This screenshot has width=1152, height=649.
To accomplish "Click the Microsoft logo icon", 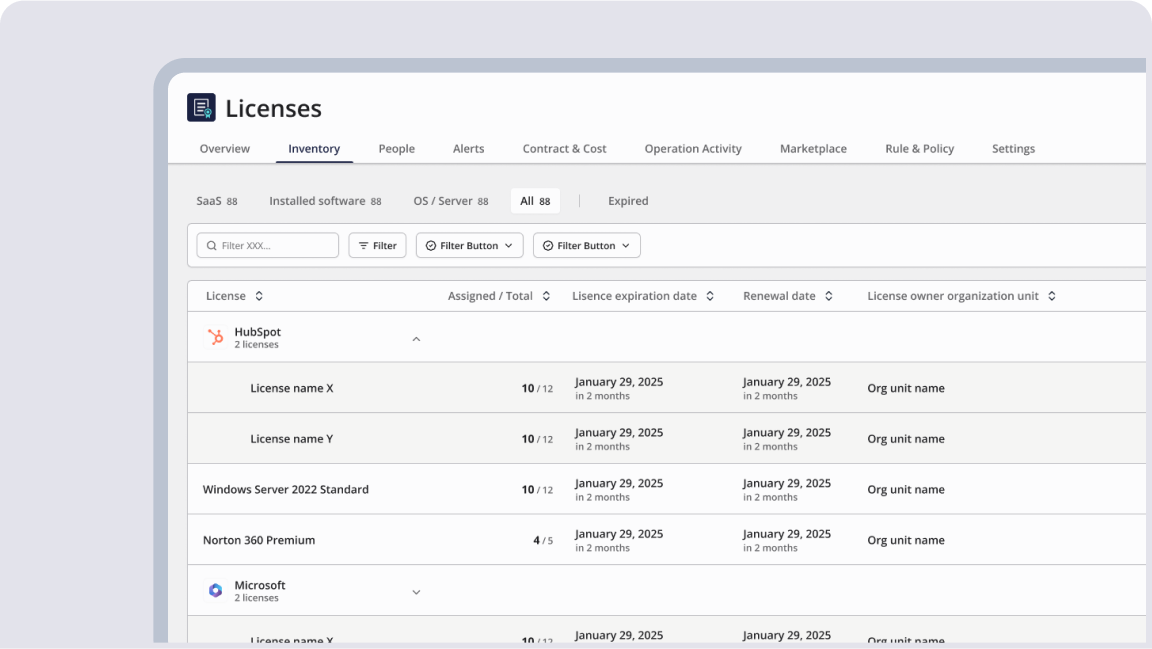I will (x=215, y=591).
